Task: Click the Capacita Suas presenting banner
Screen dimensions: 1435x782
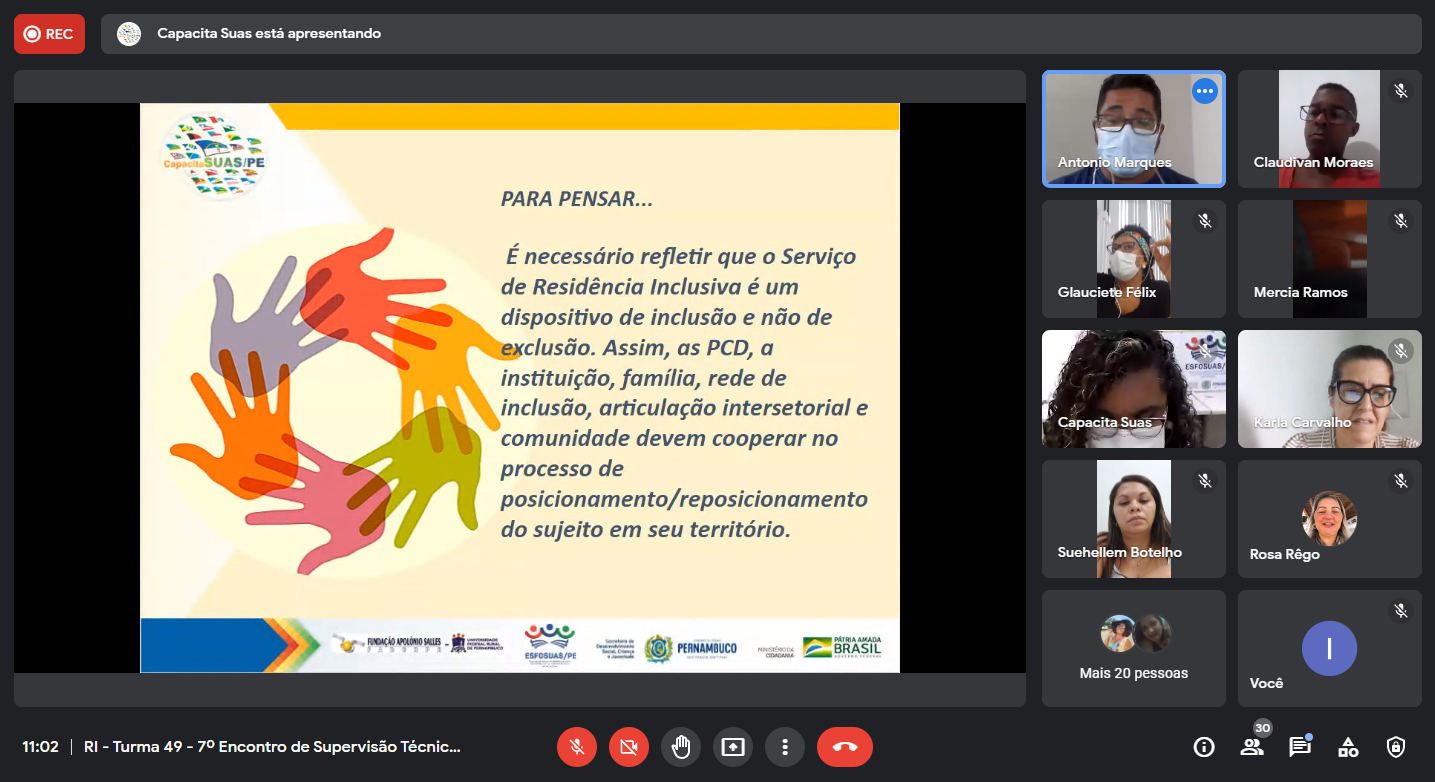Action: 760,34
